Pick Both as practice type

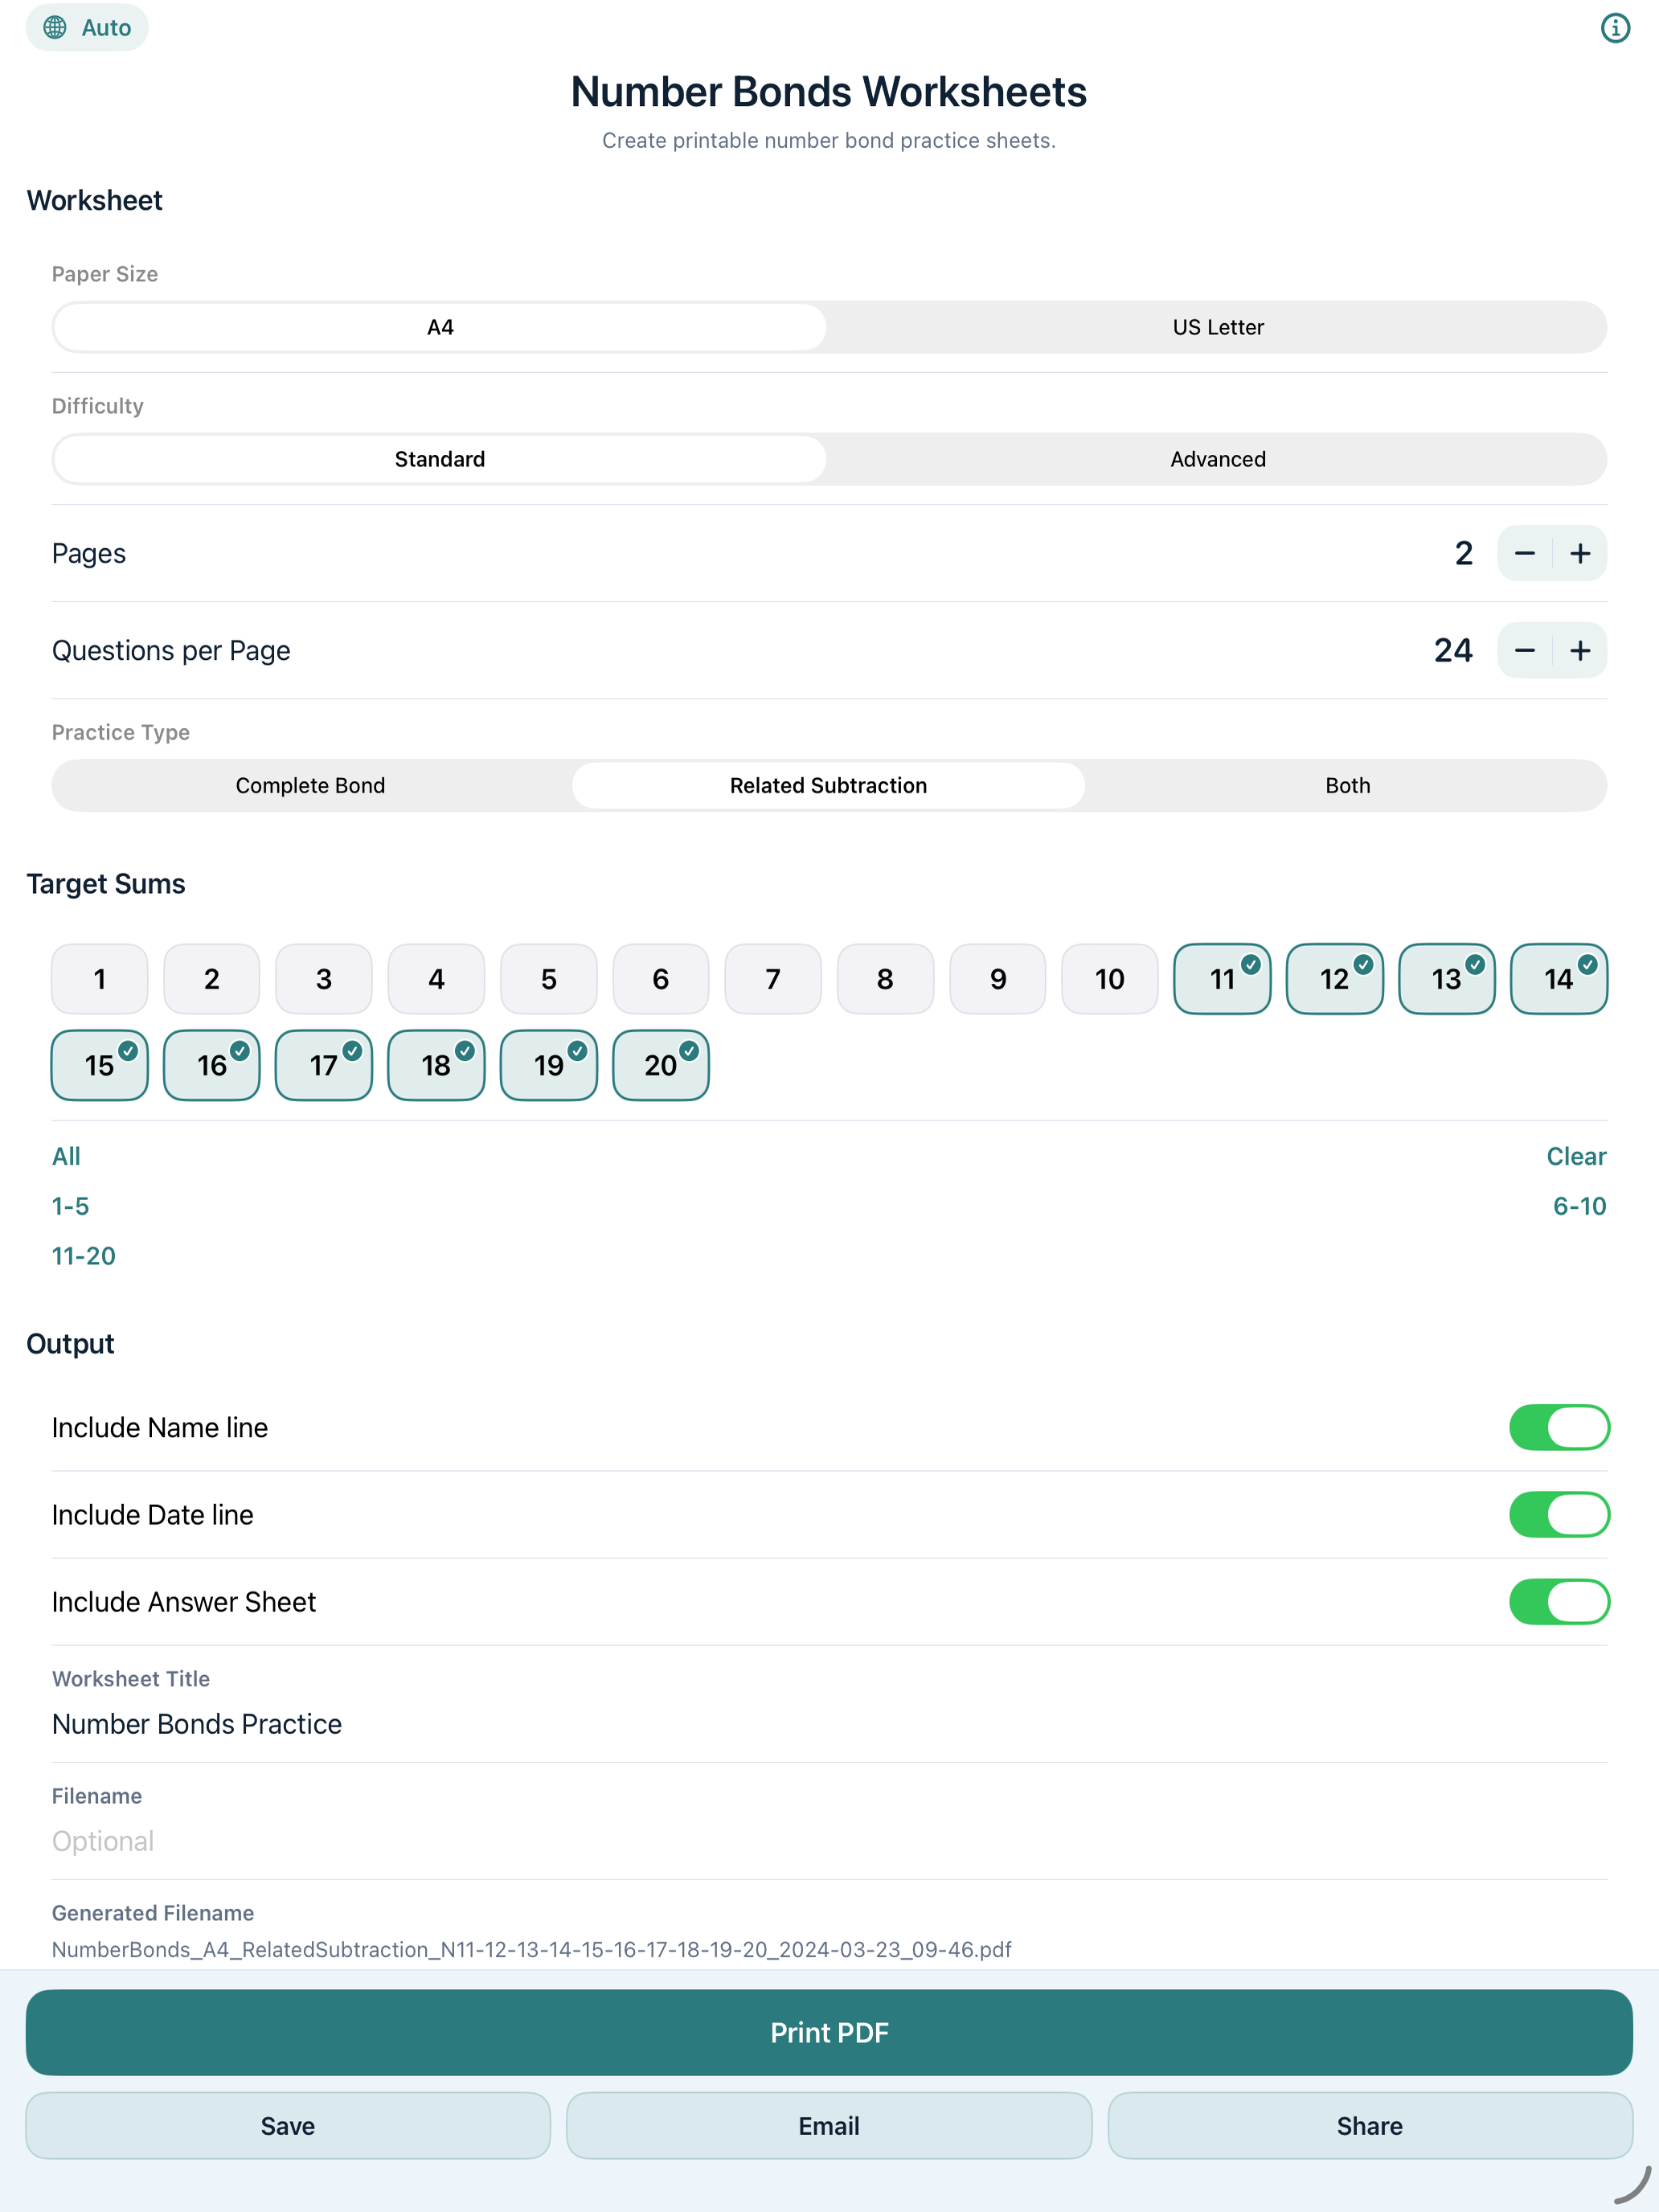pos(1347,785)
